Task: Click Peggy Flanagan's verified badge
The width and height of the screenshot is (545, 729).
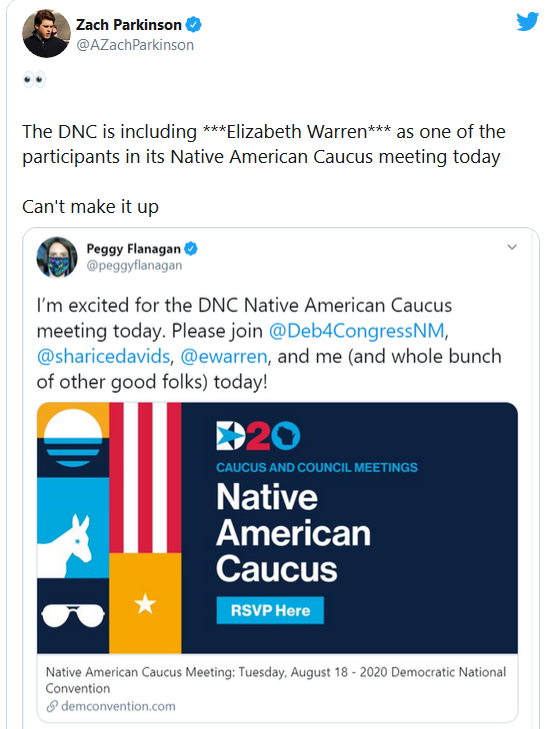Action: pyautogui.click(x=191, y=249)
